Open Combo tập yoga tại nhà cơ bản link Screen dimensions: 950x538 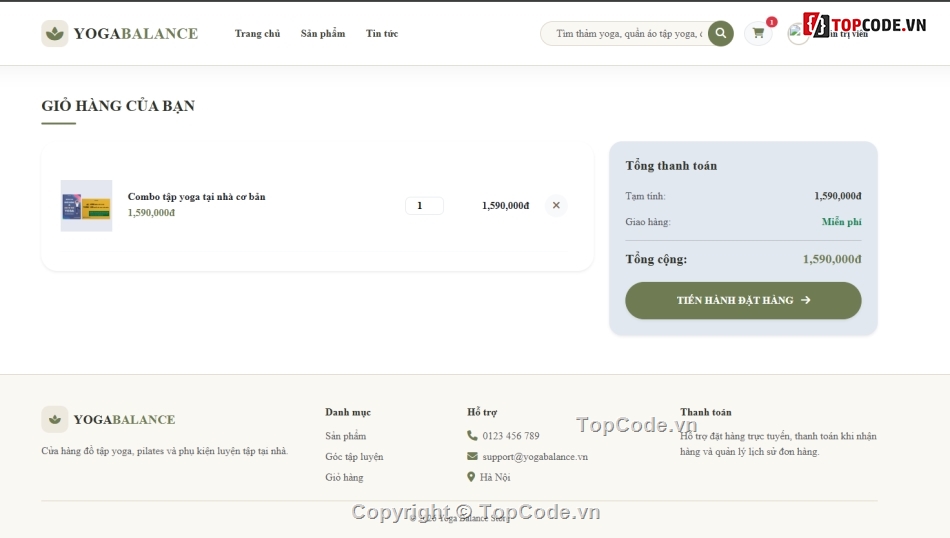coord(196,196)
